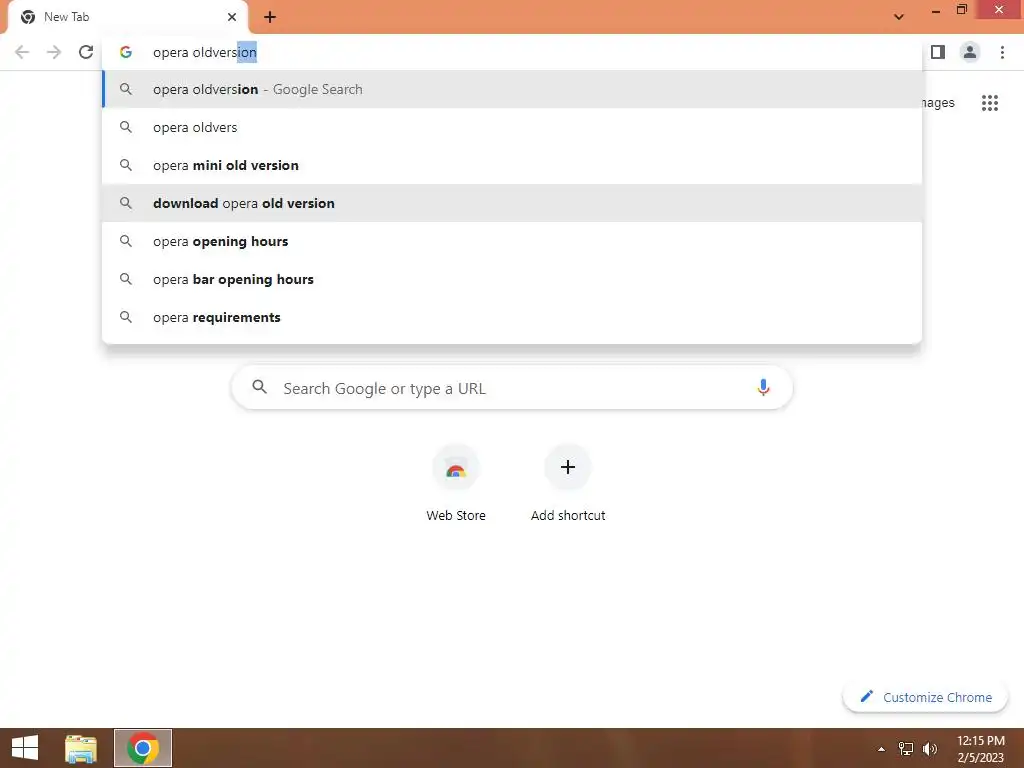Expand the tab search chevron
Viewport: 1024px width, 768px height.
pyautogui.click(x=899, y=17)
